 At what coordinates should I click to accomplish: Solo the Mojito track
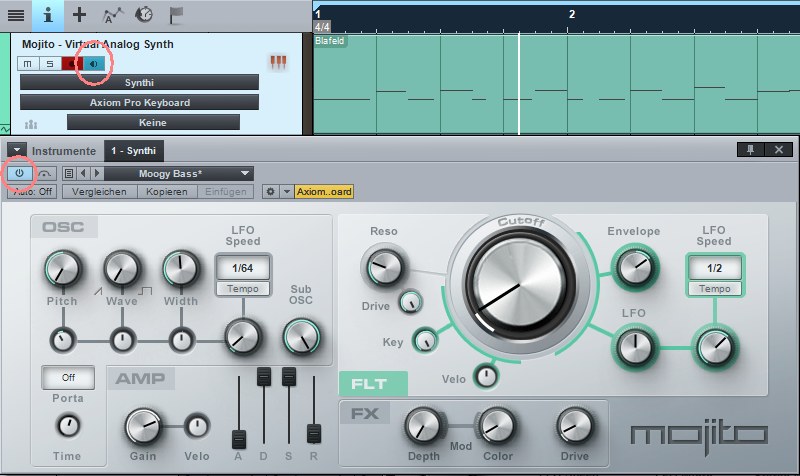coord(49,64)
